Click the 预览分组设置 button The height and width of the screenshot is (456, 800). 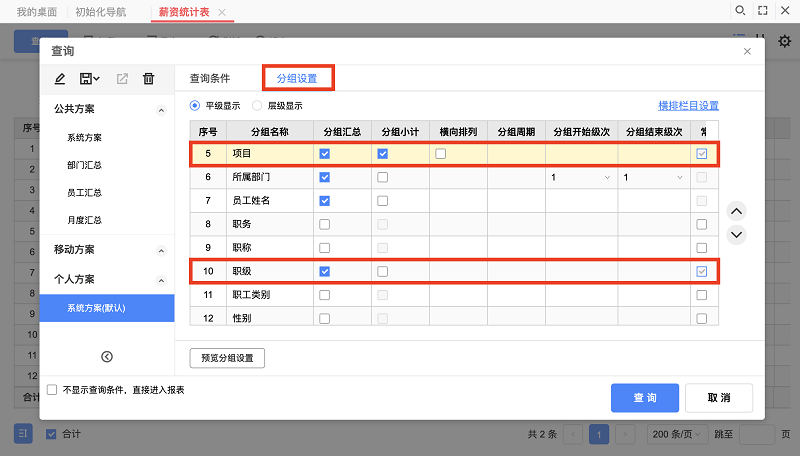coord(227,358)
